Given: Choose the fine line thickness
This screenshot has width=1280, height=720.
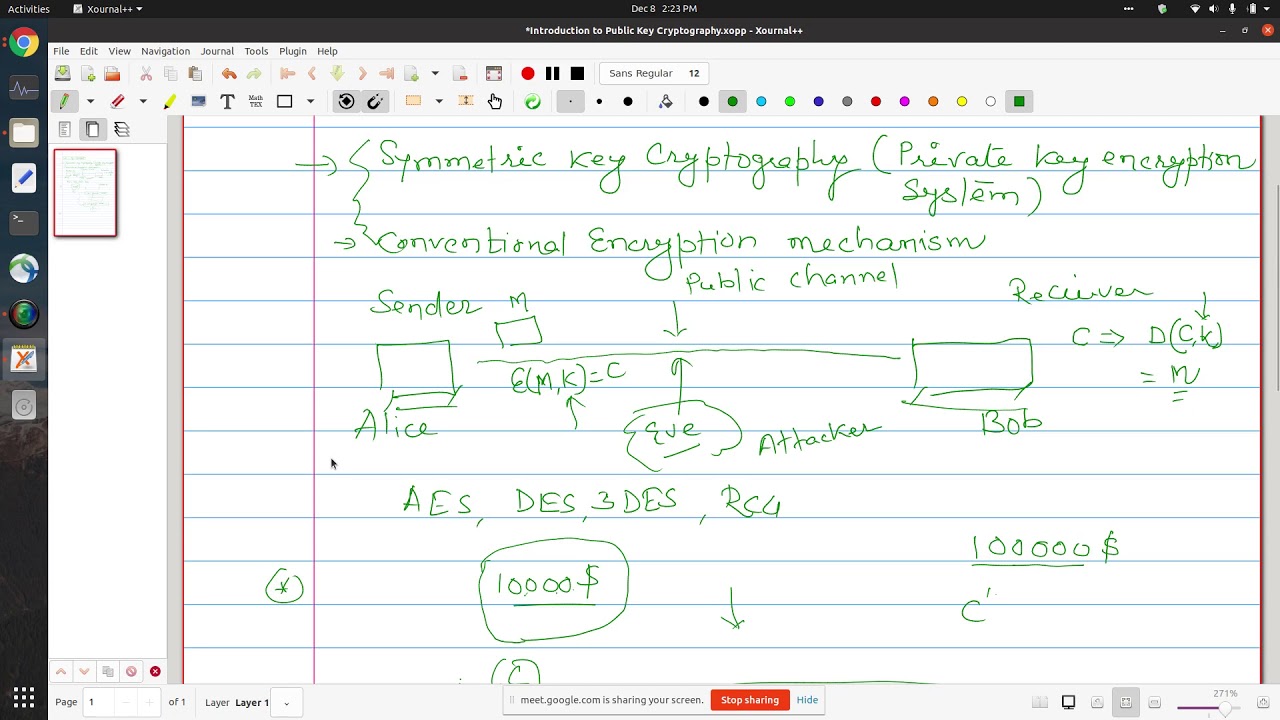Looking at the screenshot, I should pyautogui.click(x=570, y=101).
